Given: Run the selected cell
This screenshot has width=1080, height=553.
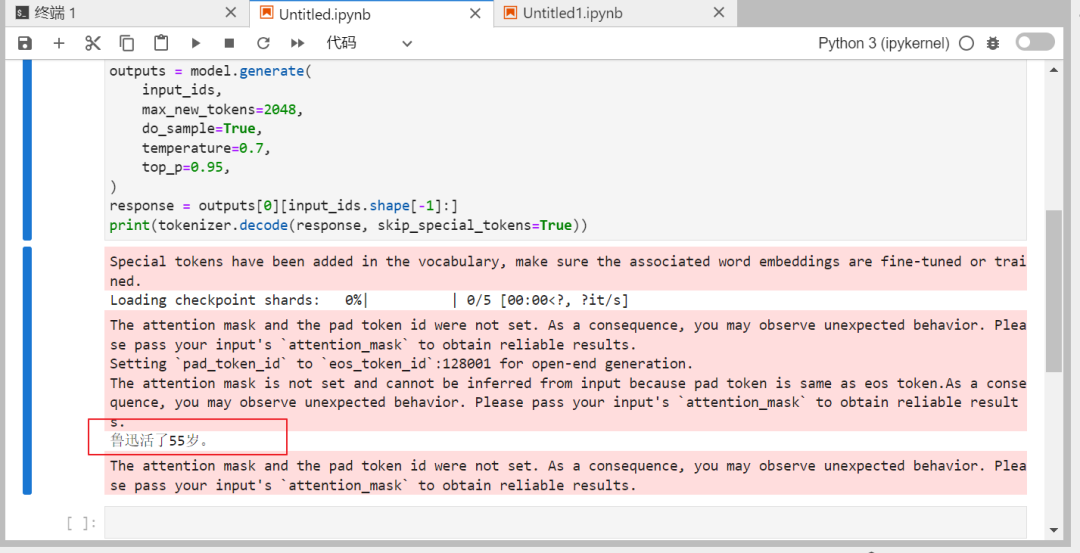Looking at the screenshot, I should (x=196, y=43).
